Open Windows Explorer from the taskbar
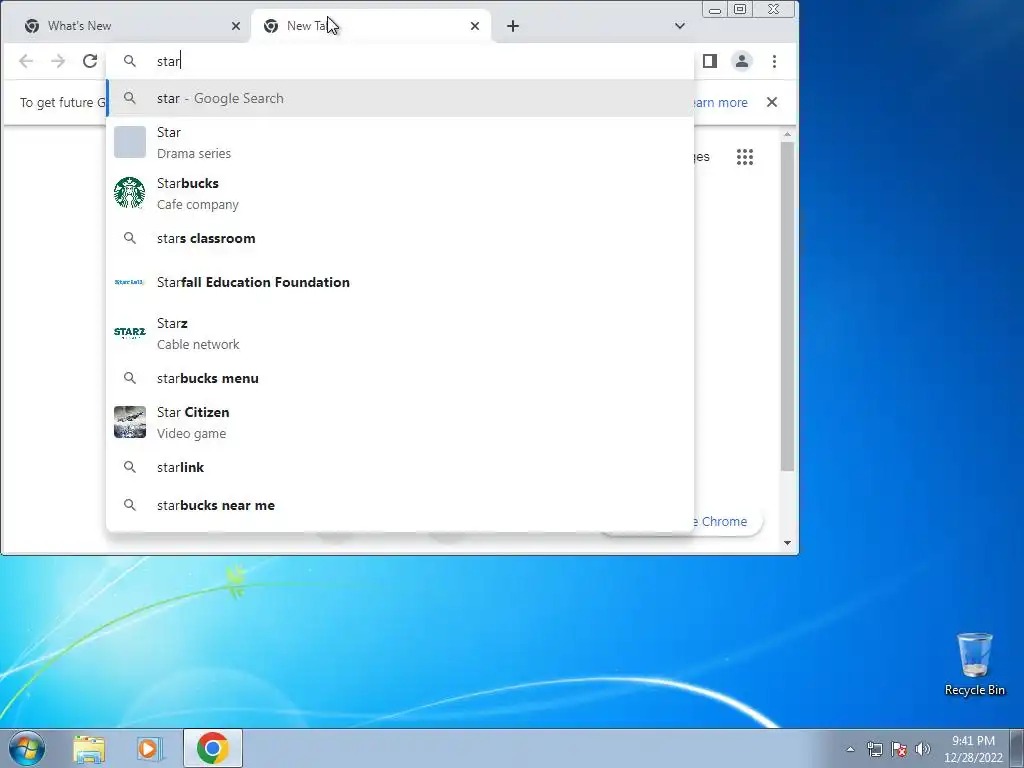 click(x=89, y=749)
